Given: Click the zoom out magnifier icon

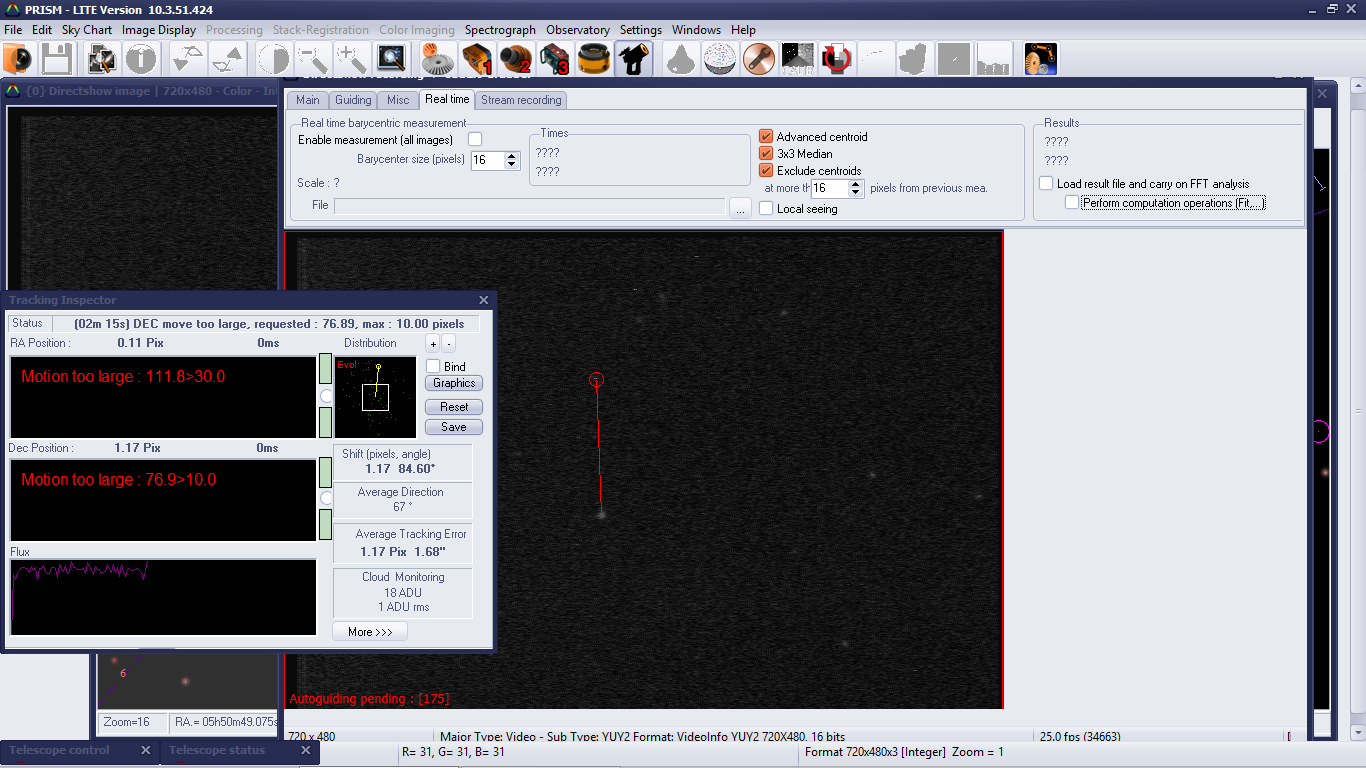Looking at the screenshot, I should coord(312,59).
